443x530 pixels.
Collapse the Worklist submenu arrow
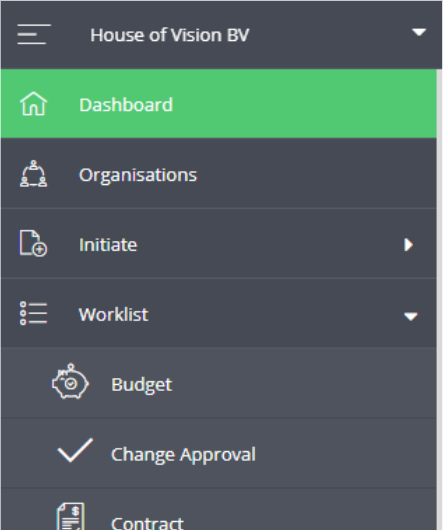coord(411,316)
